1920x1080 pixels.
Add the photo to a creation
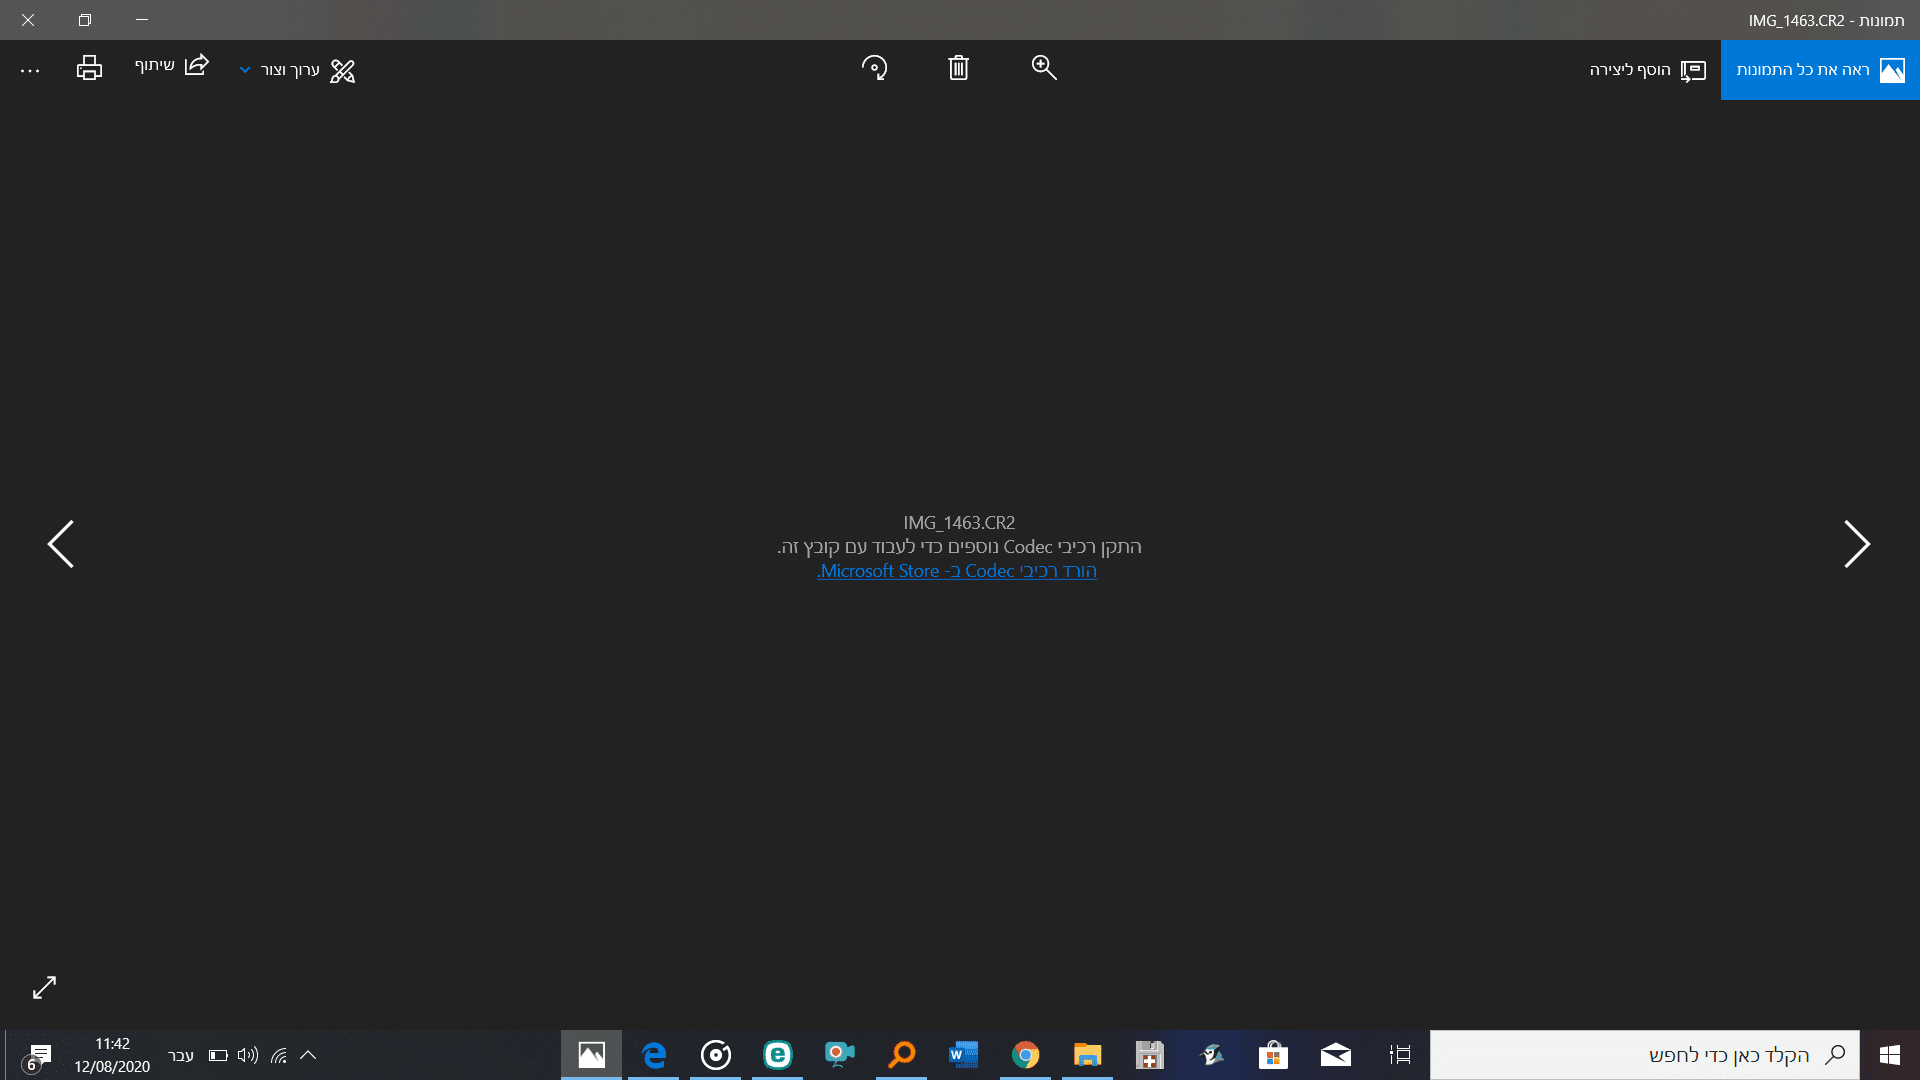coord(1647,70)
